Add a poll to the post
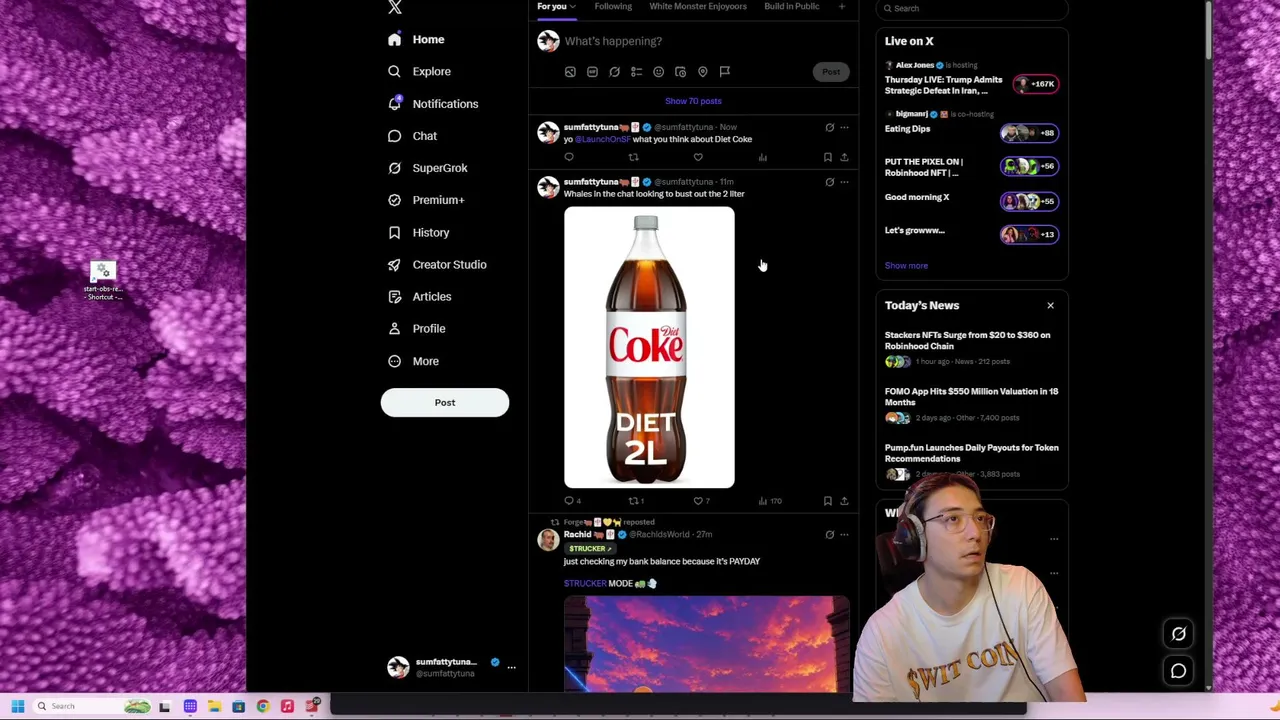This screenshot has height=720, width=1280. (x=636, y=72)
